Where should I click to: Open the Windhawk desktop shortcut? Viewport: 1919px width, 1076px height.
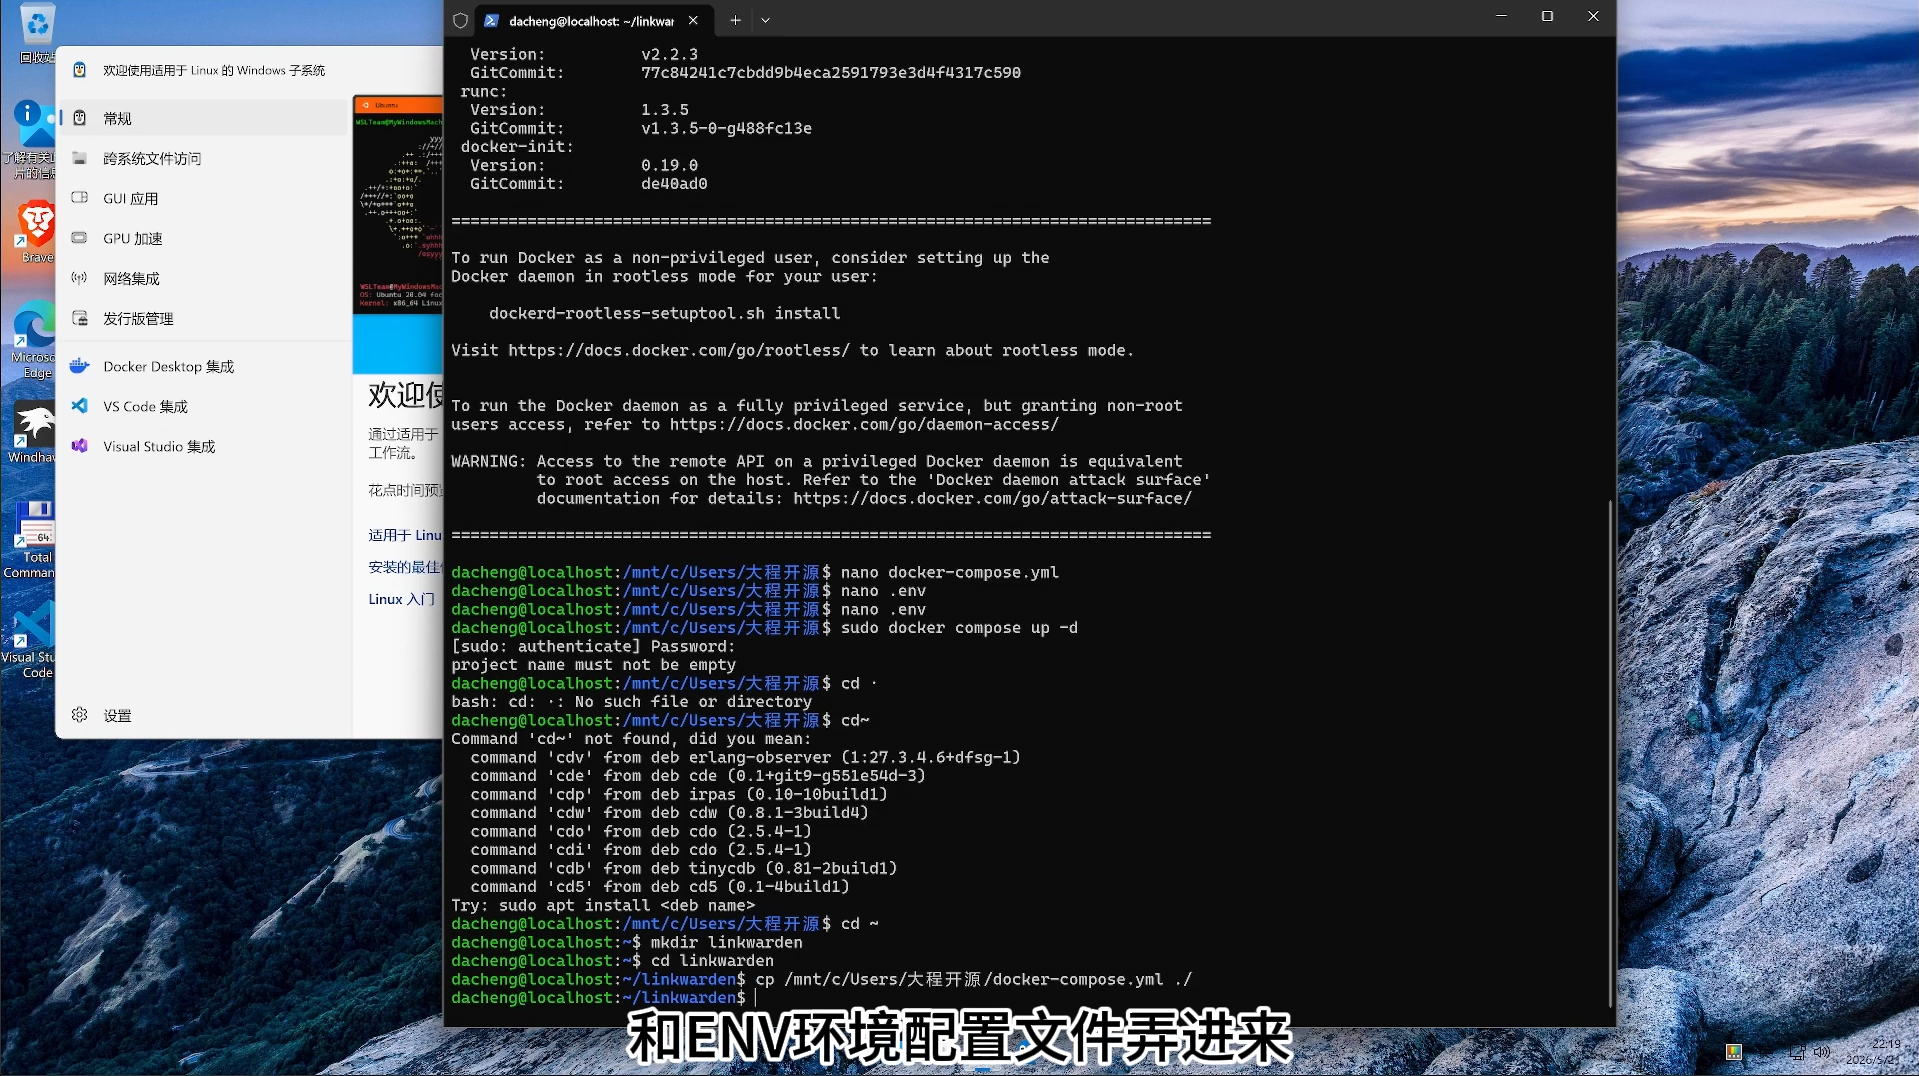coord(32,433)
